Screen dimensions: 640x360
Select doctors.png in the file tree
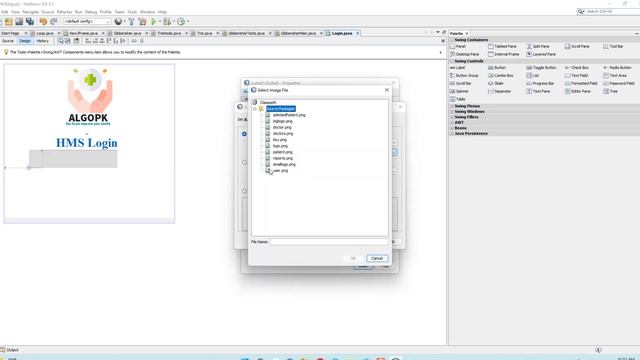pyautogui.click(x=282, y=133)
